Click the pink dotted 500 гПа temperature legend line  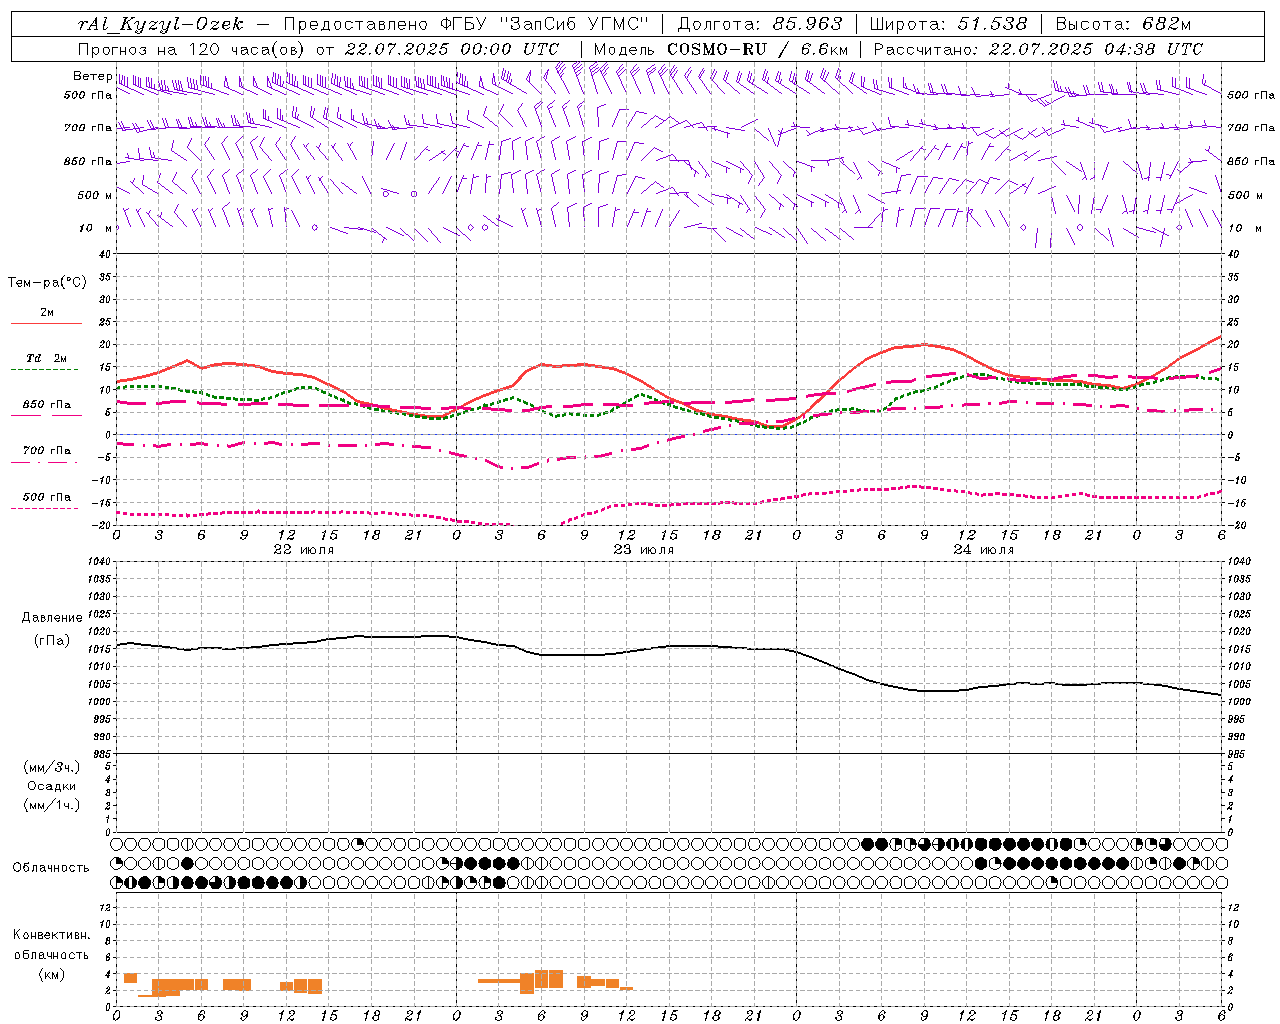coord(44,508)
